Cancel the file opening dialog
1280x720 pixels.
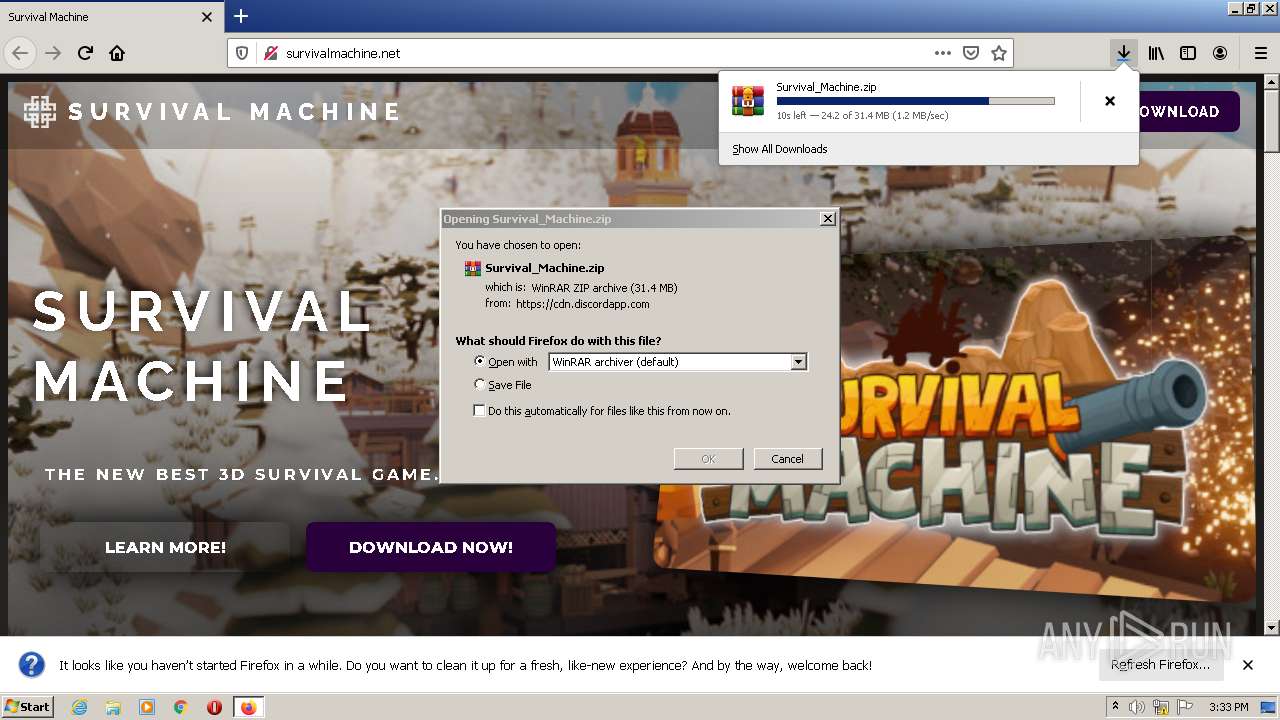click(787, 459)
